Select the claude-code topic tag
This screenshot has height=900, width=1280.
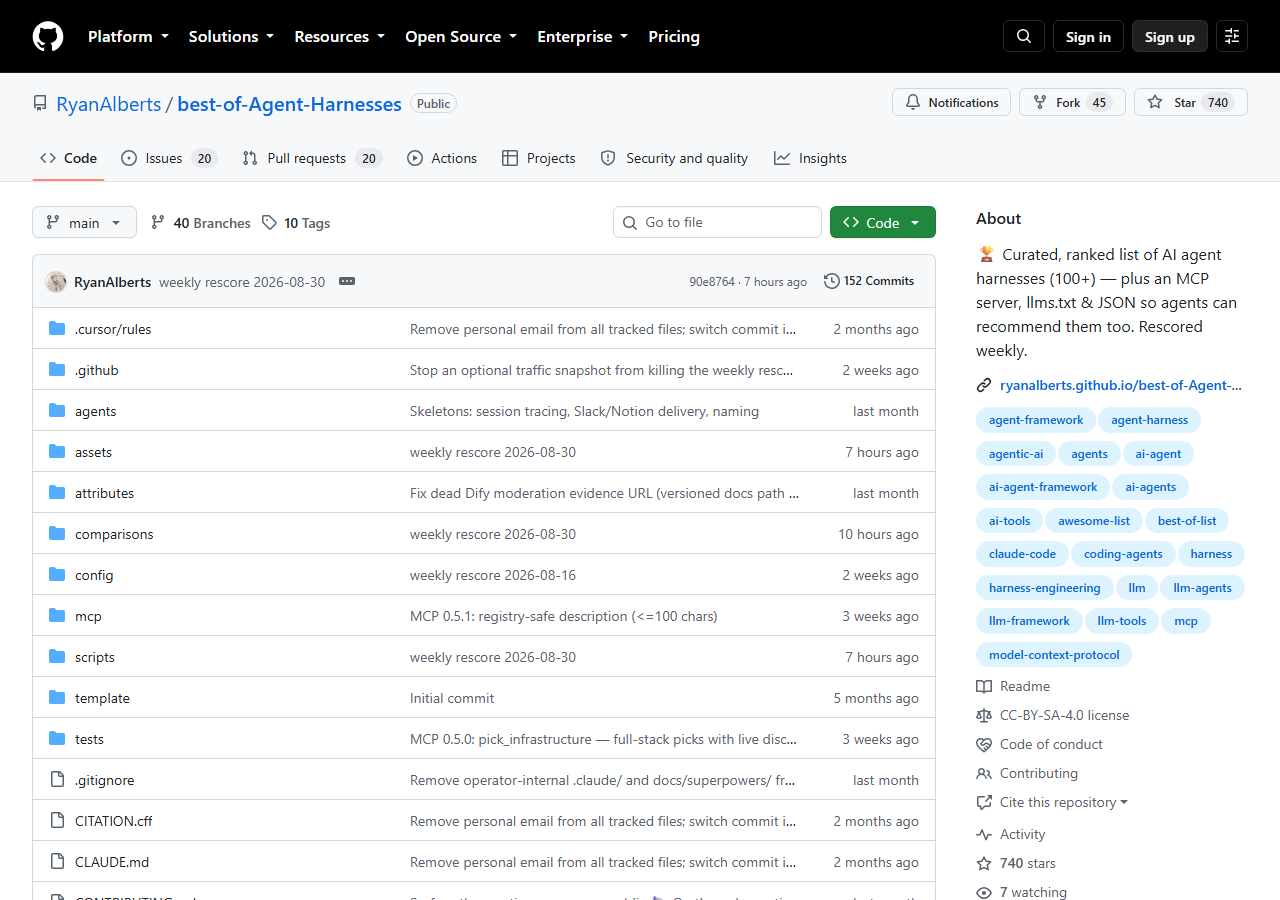pyautogui.click(x=1022, y=554)
